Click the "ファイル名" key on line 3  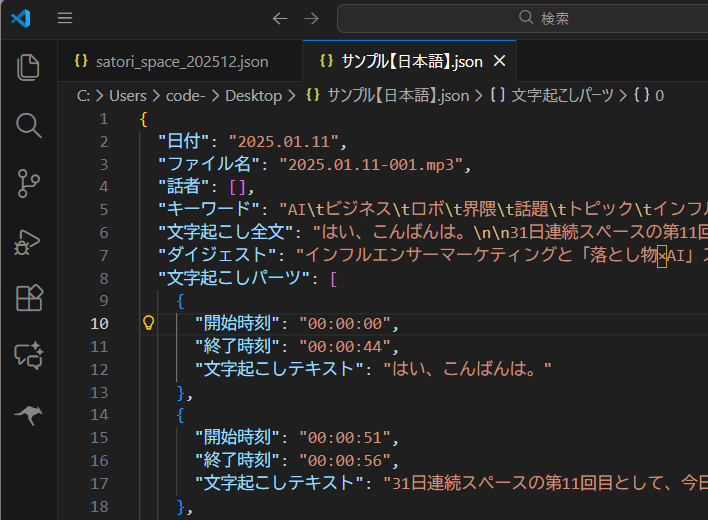point(209,164)
